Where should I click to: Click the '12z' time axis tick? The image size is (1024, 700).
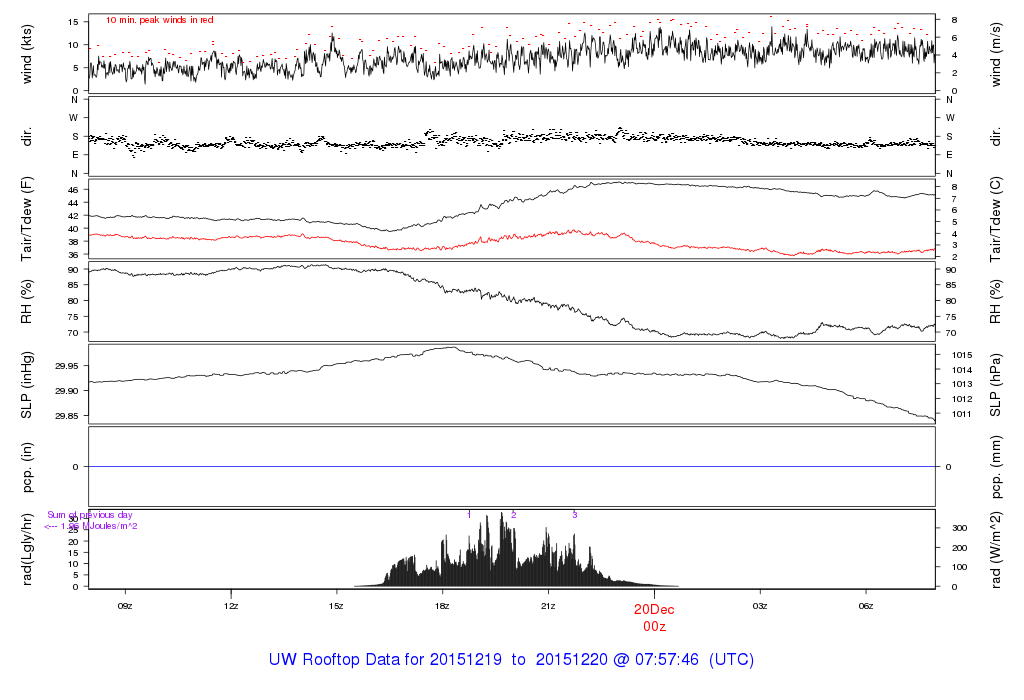pos(231,606)
